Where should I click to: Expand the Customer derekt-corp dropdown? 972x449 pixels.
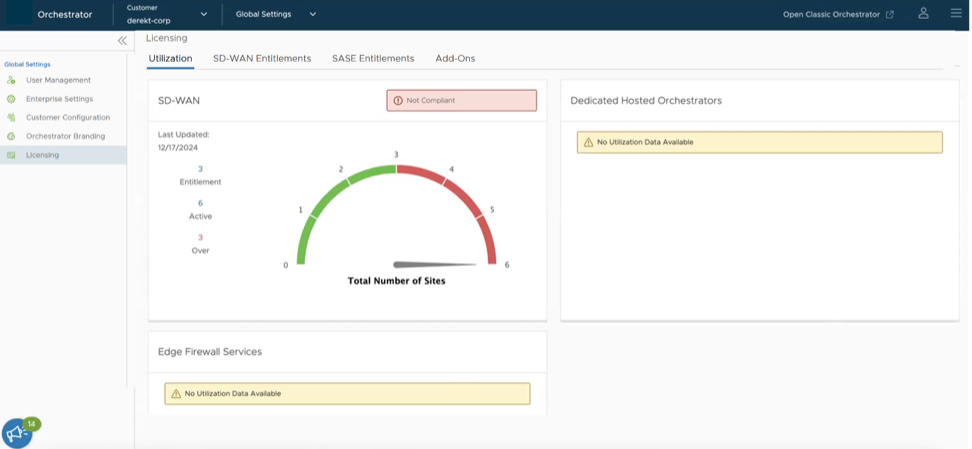[x=204, y=14]
